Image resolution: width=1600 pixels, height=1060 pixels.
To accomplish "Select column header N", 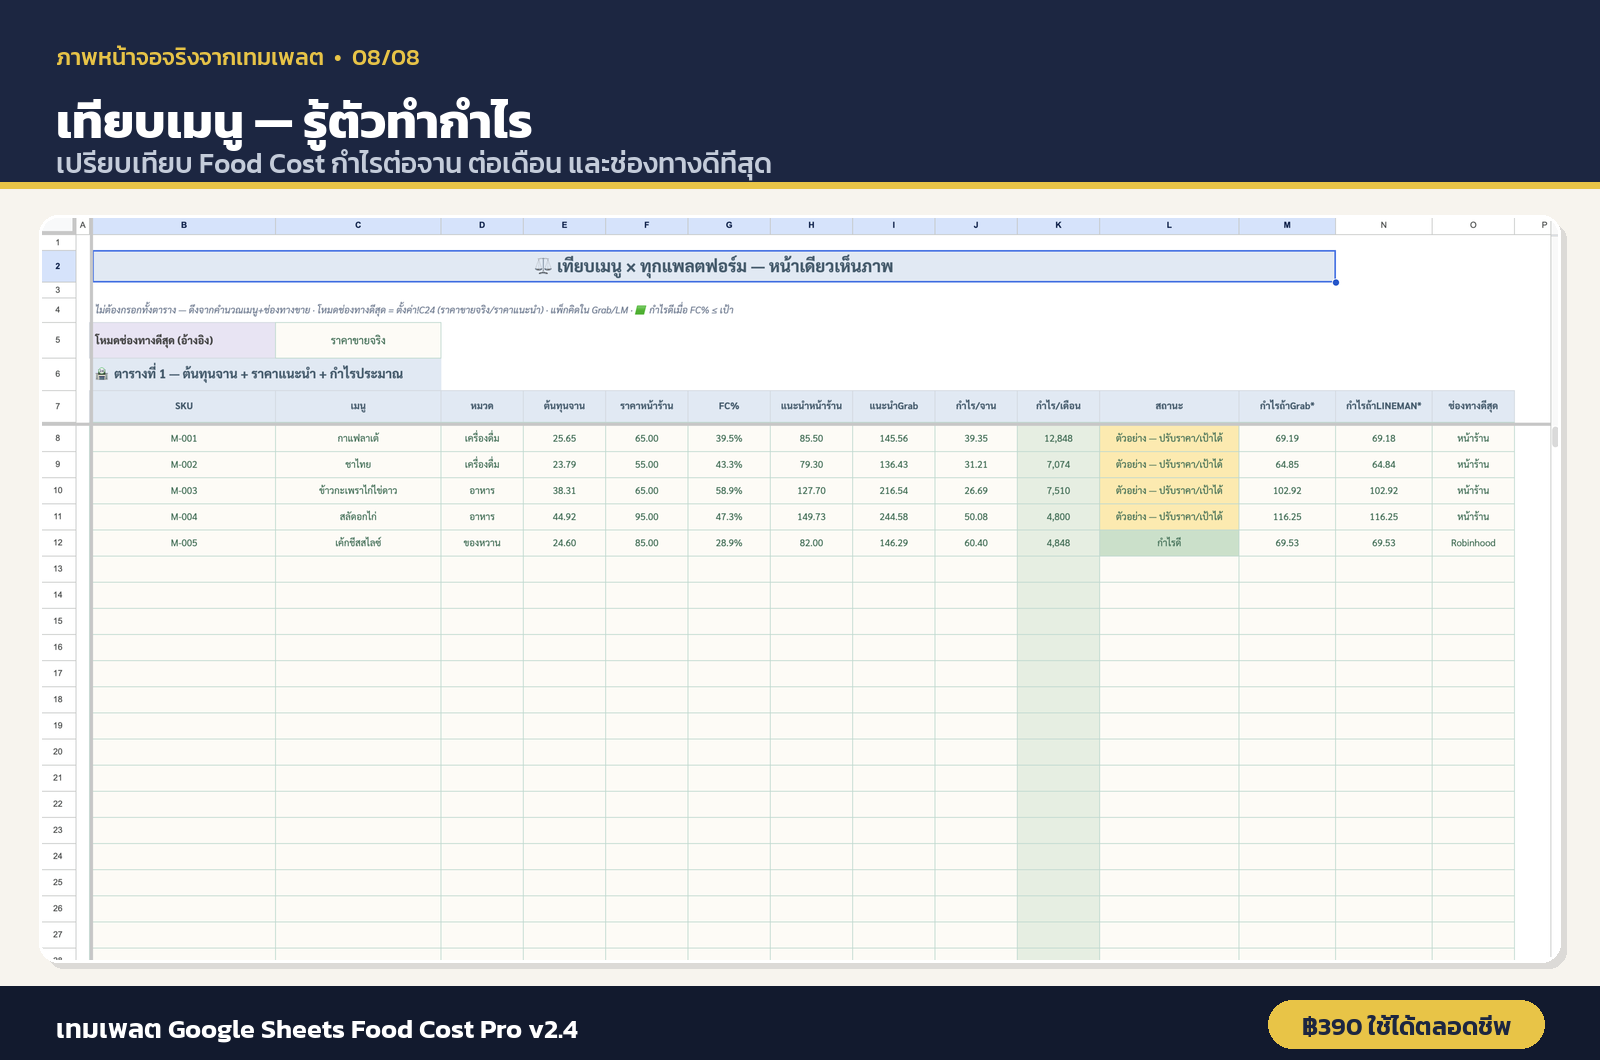I will (1384, 225).
